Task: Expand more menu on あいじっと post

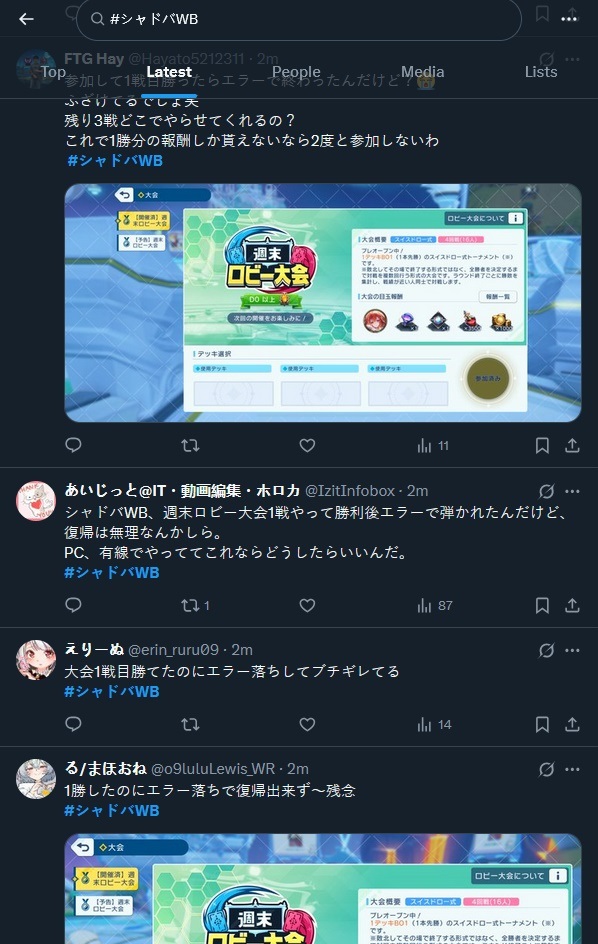Action: tap(572, 491)
